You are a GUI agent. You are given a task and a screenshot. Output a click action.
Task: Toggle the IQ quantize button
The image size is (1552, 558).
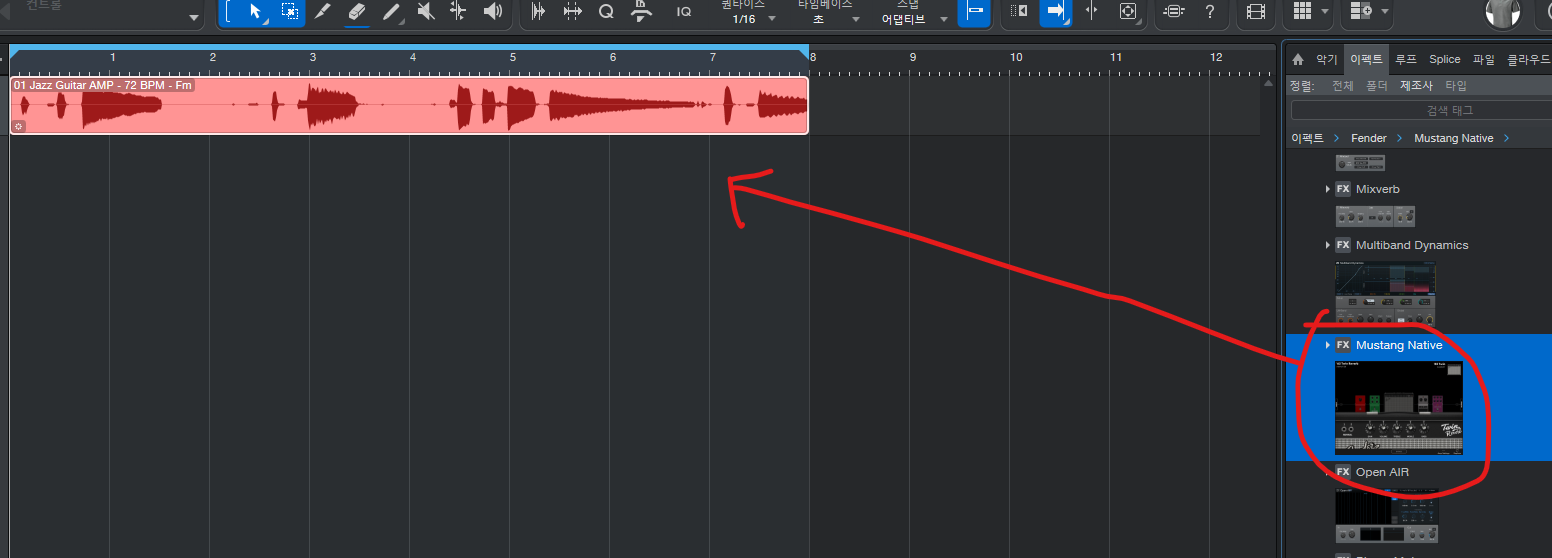tap(684, 11)
